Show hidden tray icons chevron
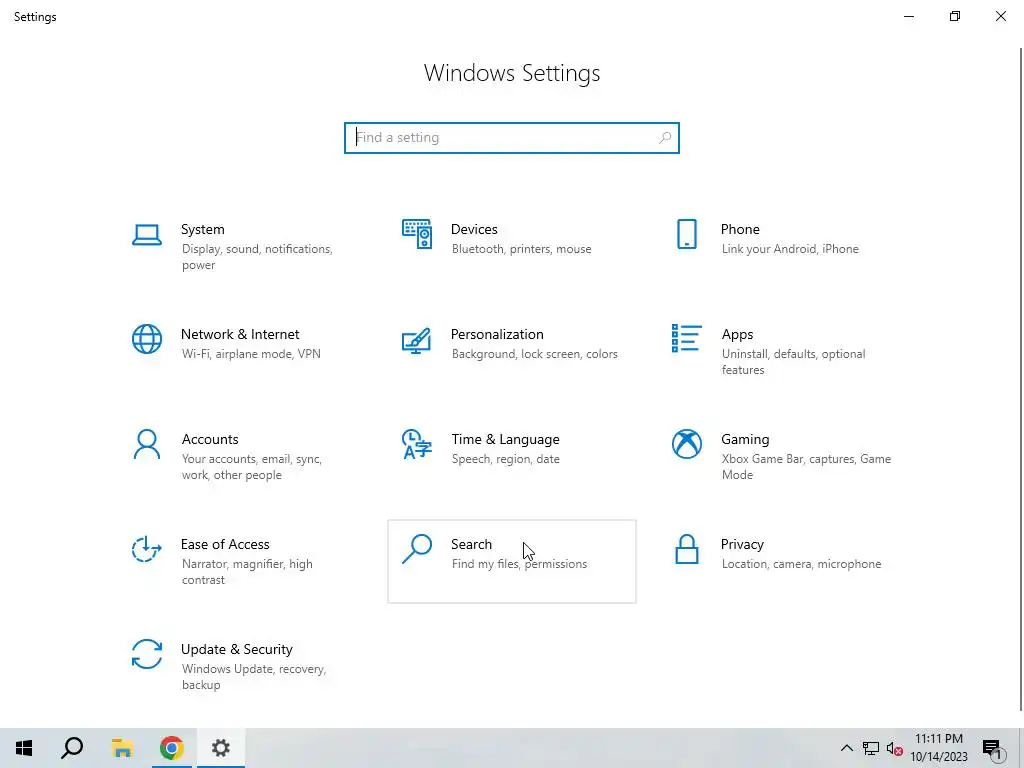This screenshot has height=768, width=1024. [846, 748]
